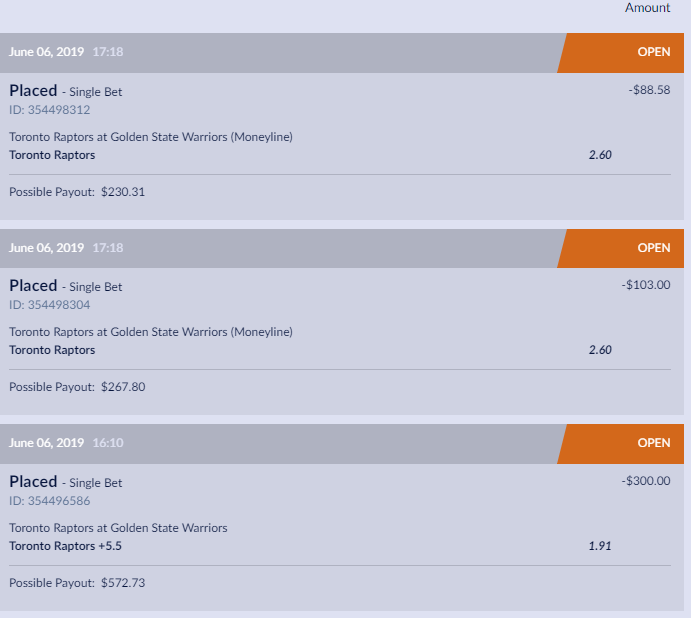Click Placed title above ID 354496586

33,482
